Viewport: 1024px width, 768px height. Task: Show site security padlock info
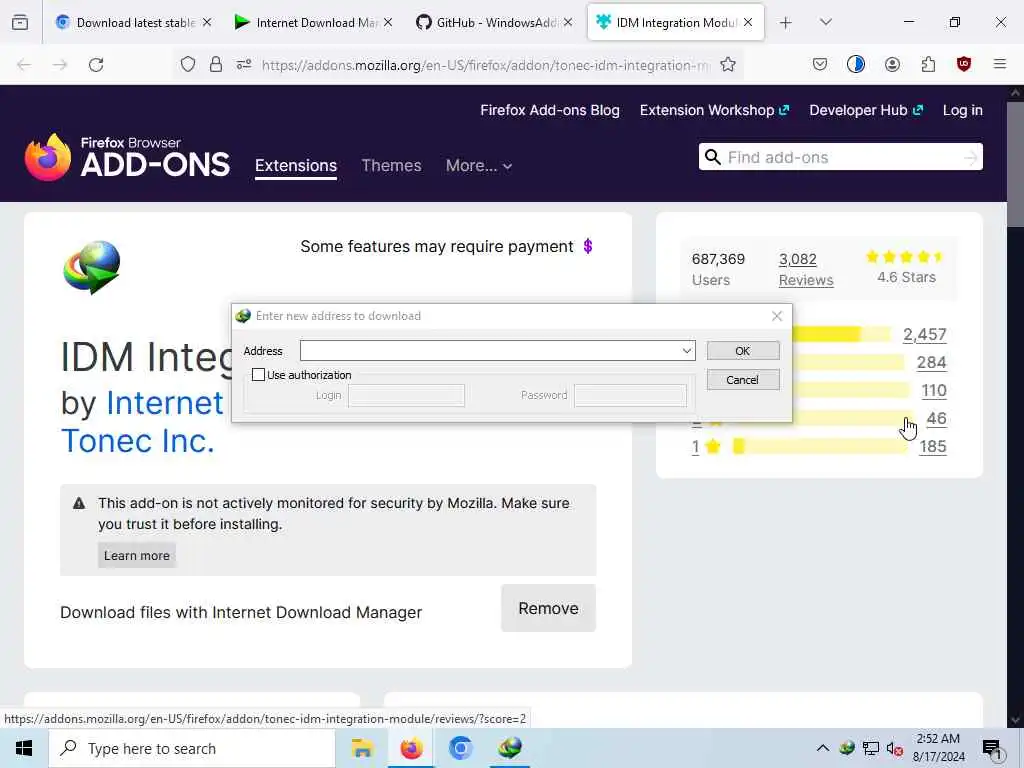(216, 65)
